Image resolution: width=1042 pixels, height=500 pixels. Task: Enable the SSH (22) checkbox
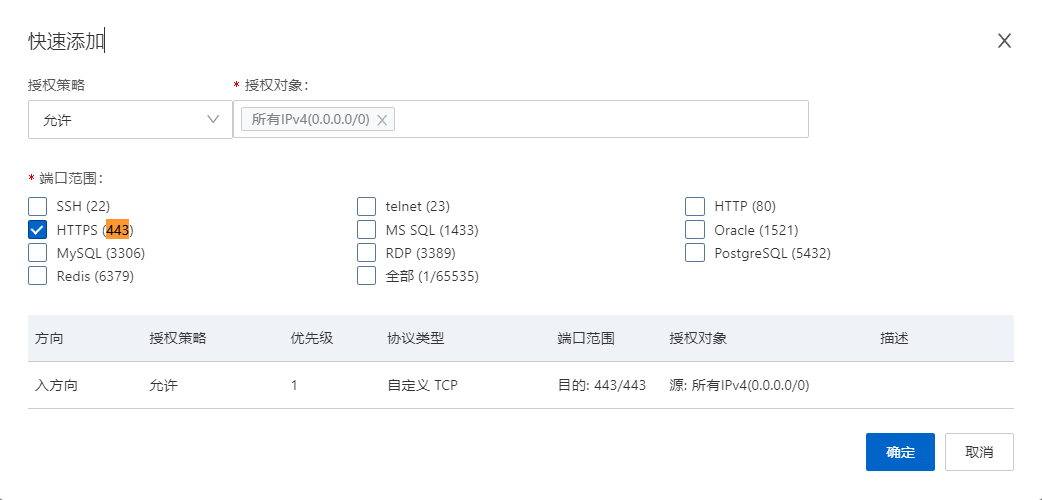(38, 207)
